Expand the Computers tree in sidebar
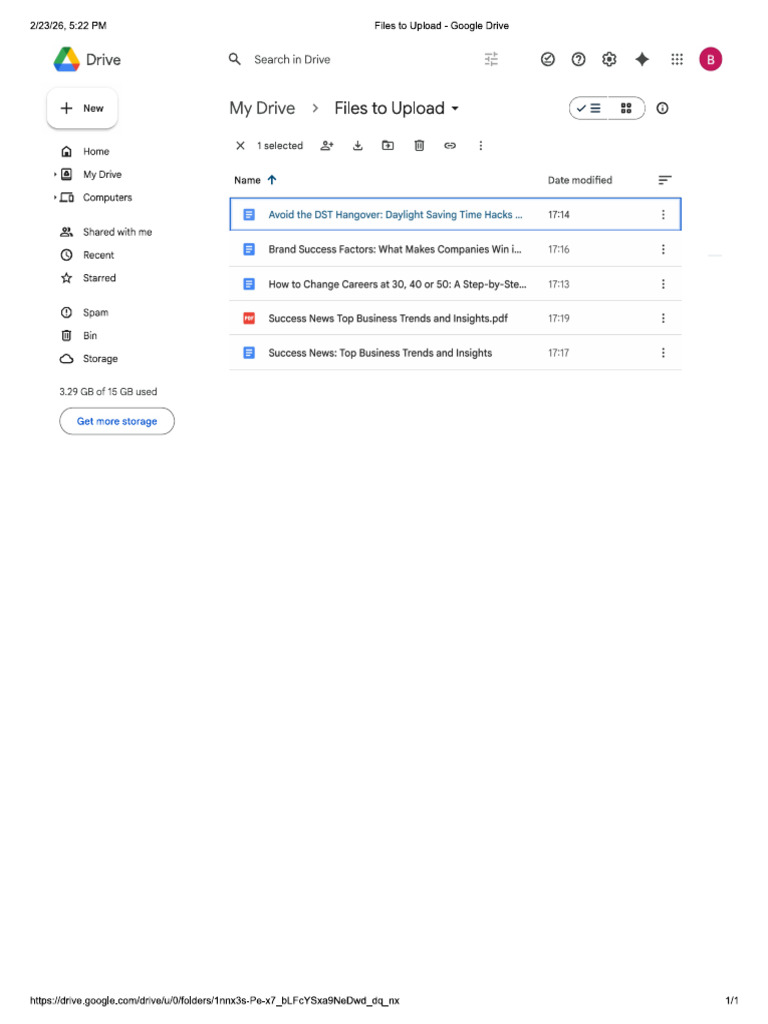Screen dimensions: 768x1024 55,197
